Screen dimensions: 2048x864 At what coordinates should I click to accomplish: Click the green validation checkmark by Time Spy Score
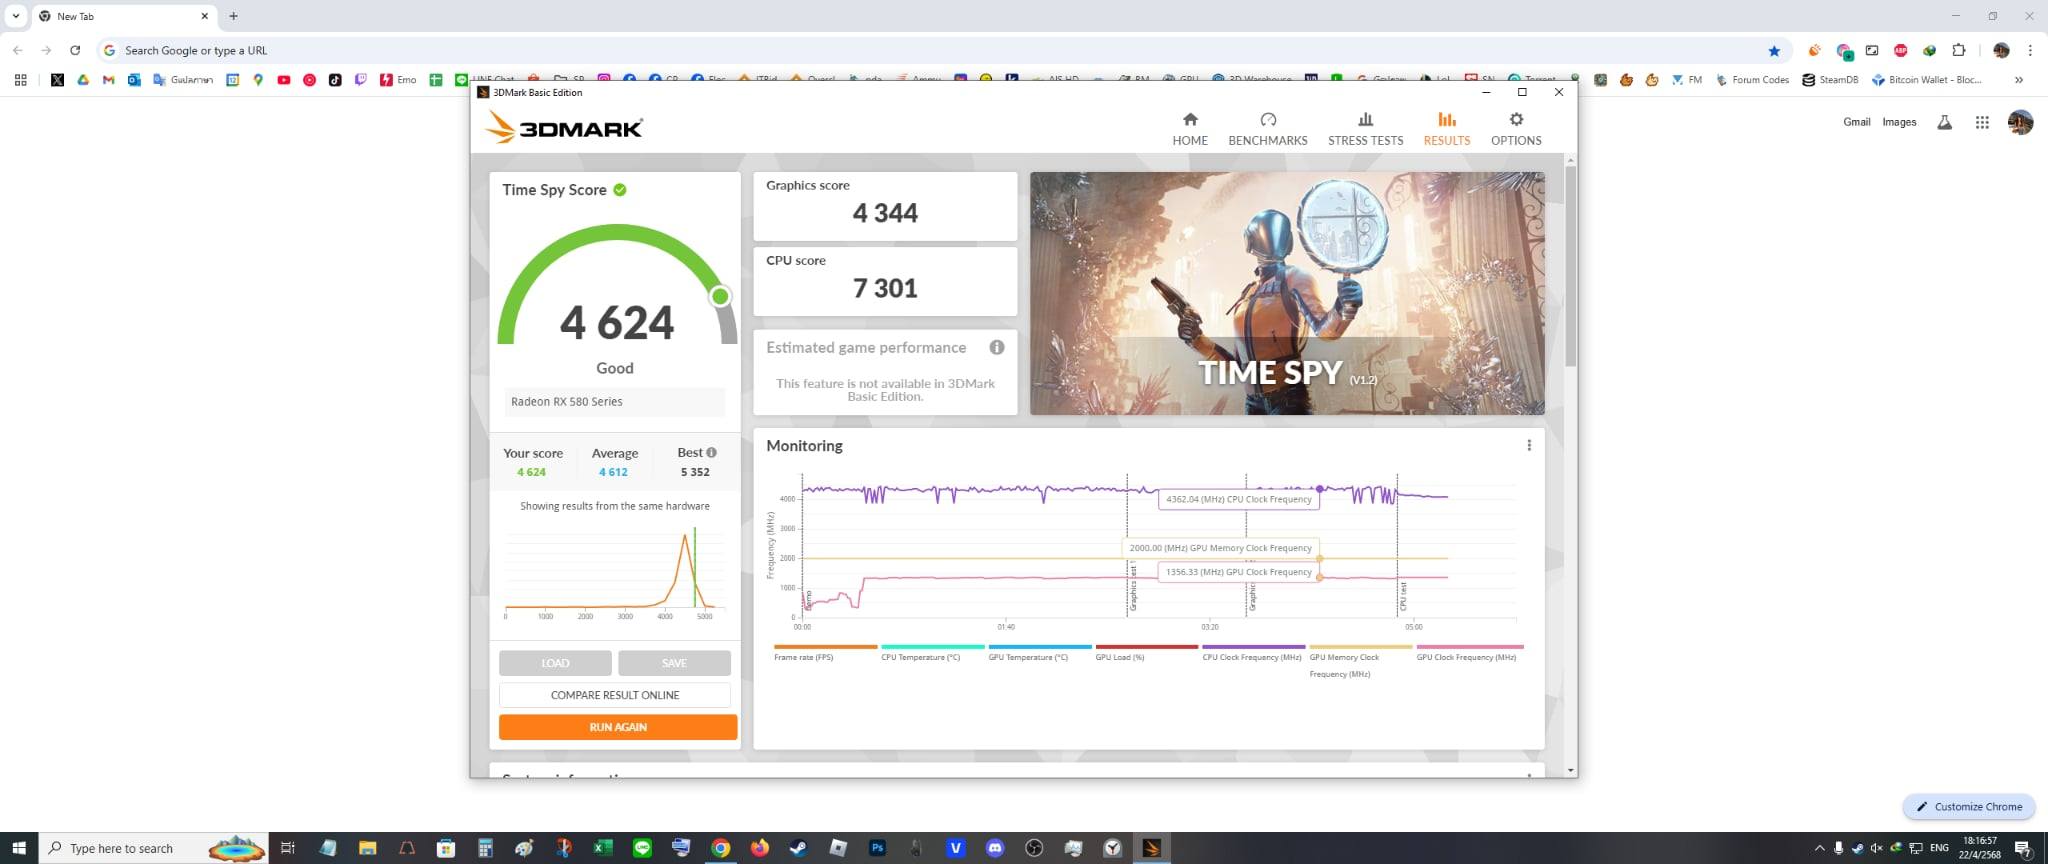coord(620,189)
